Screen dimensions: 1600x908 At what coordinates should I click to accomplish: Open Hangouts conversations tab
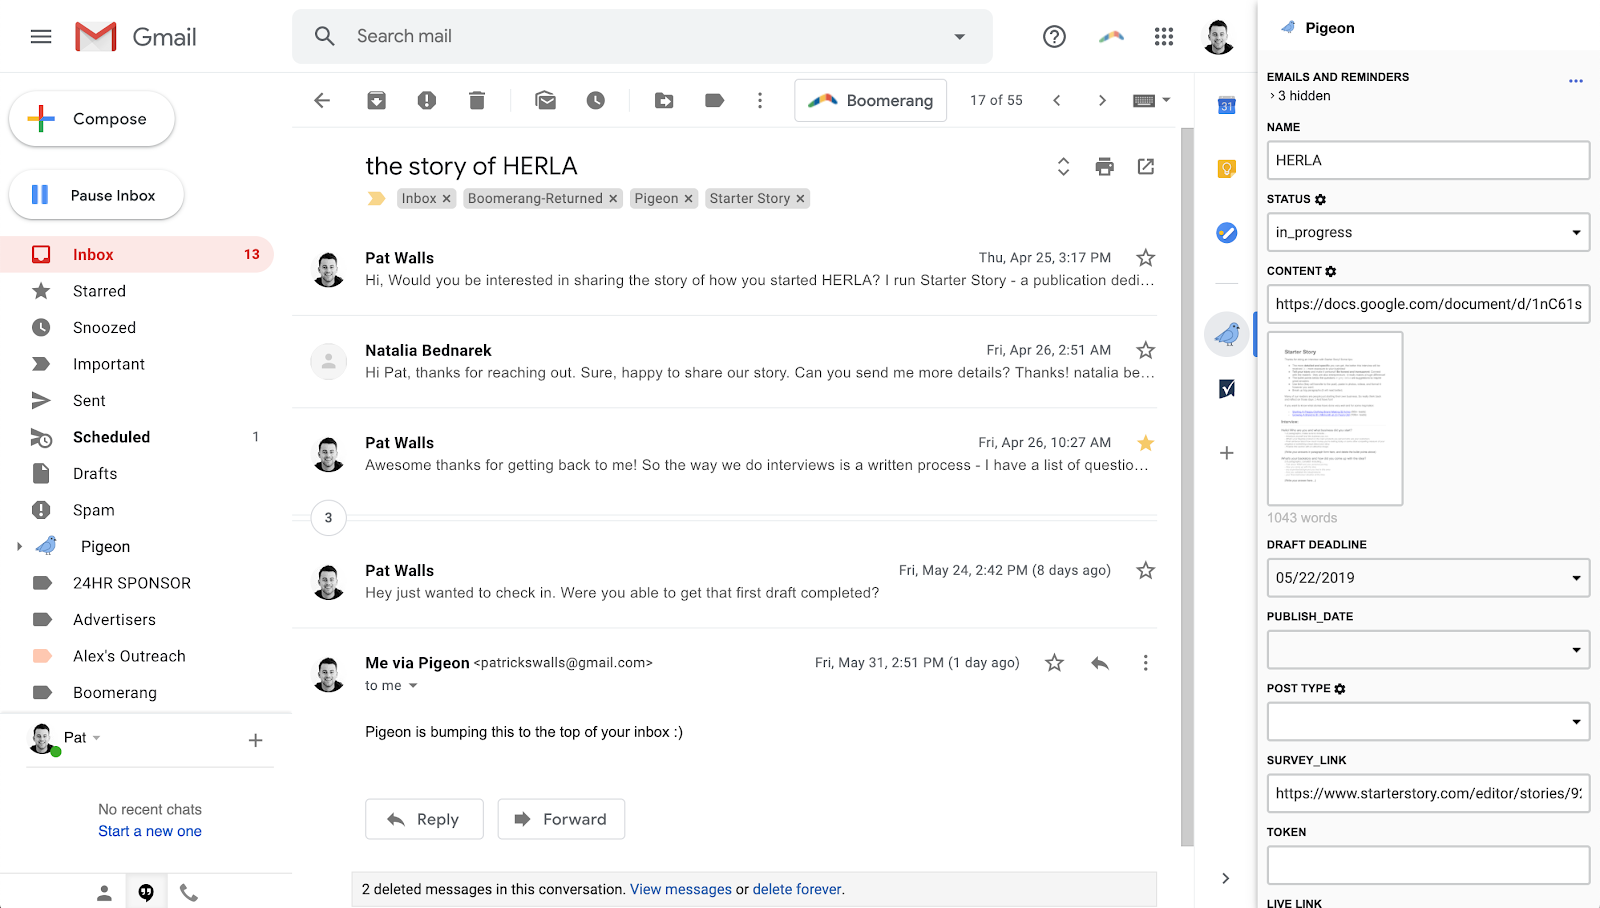point(146,893)
